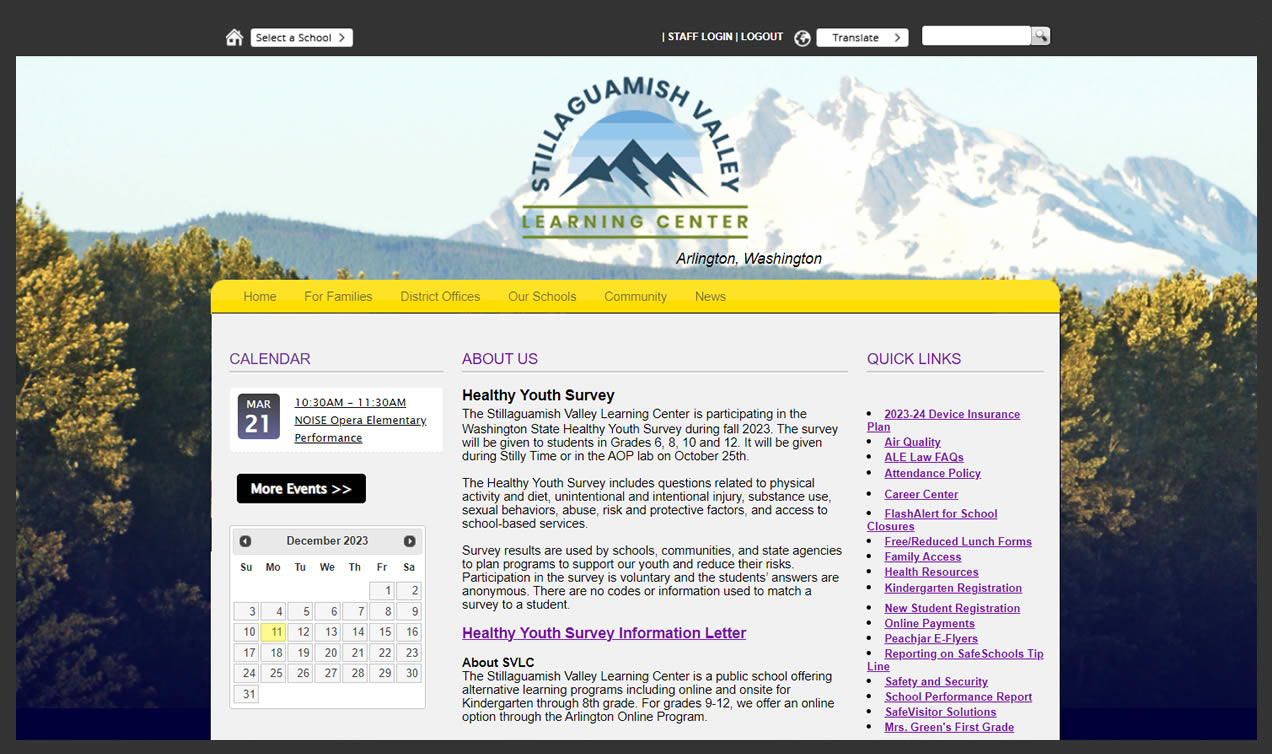Select December 1 on the calendar
The image size is (1272, 754).
[382, 590]
